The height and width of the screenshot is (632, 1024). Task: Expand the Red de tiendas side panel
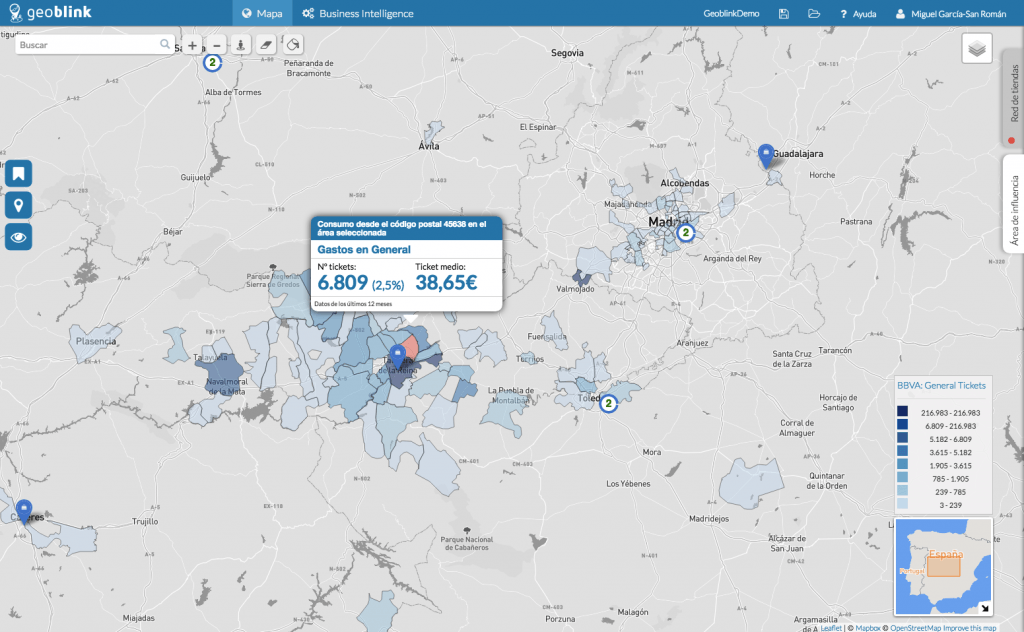coord(1014,98)
